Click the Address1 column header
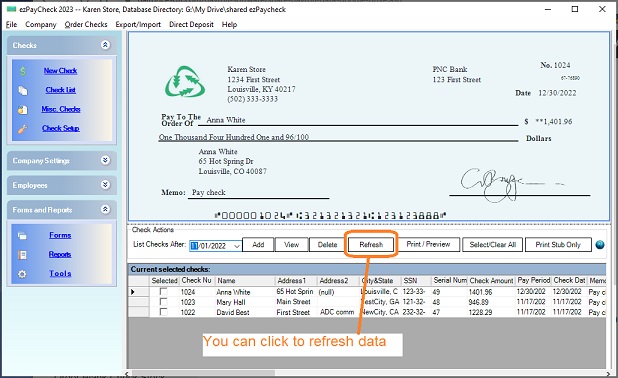Screen dimensions: 618x378 (296, 281)
